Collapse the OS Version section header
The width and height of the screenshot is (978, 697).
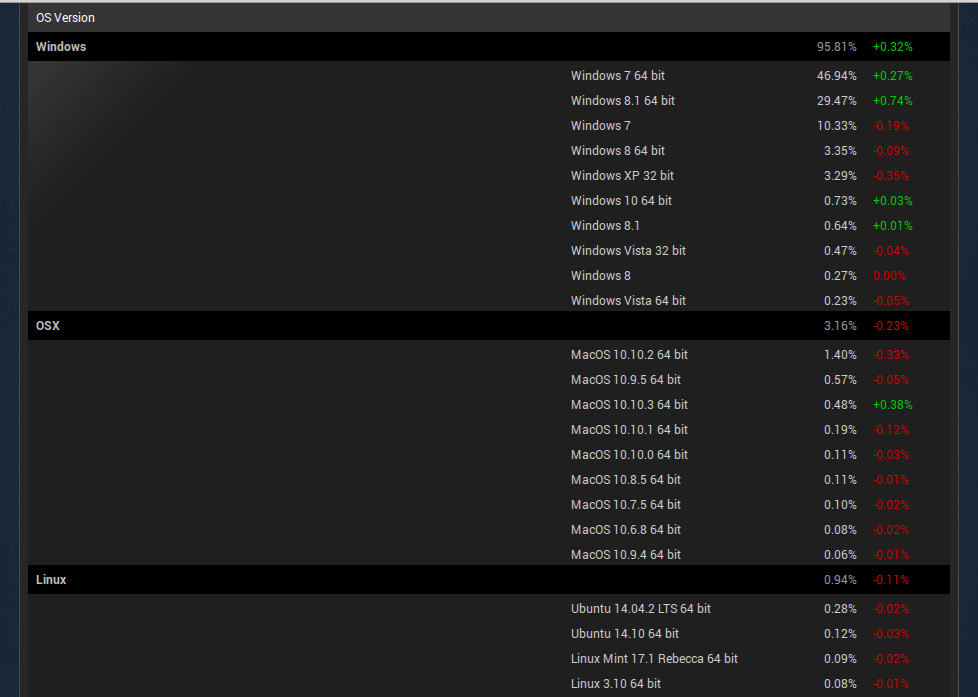pyautogui.click(x=489, y=17)
